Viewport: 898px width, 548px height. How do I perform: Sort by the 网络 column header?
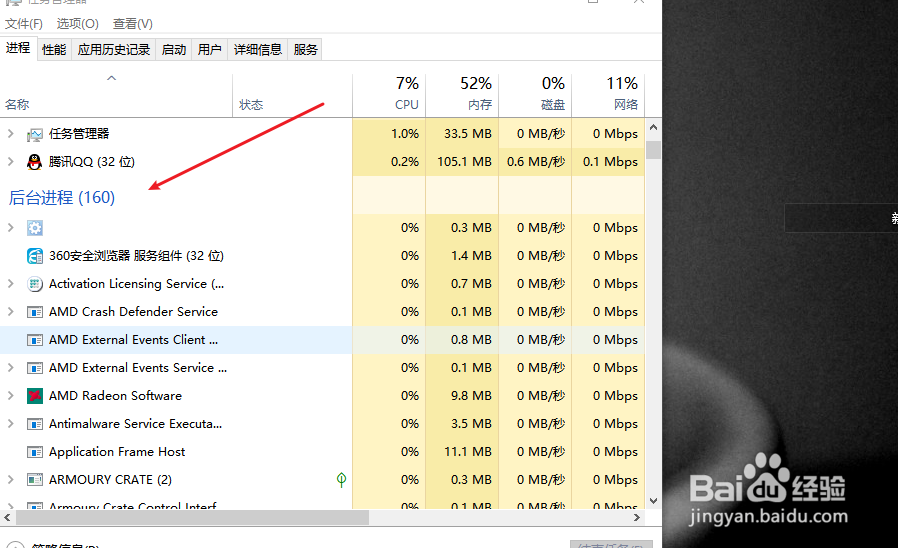[608, 96]
